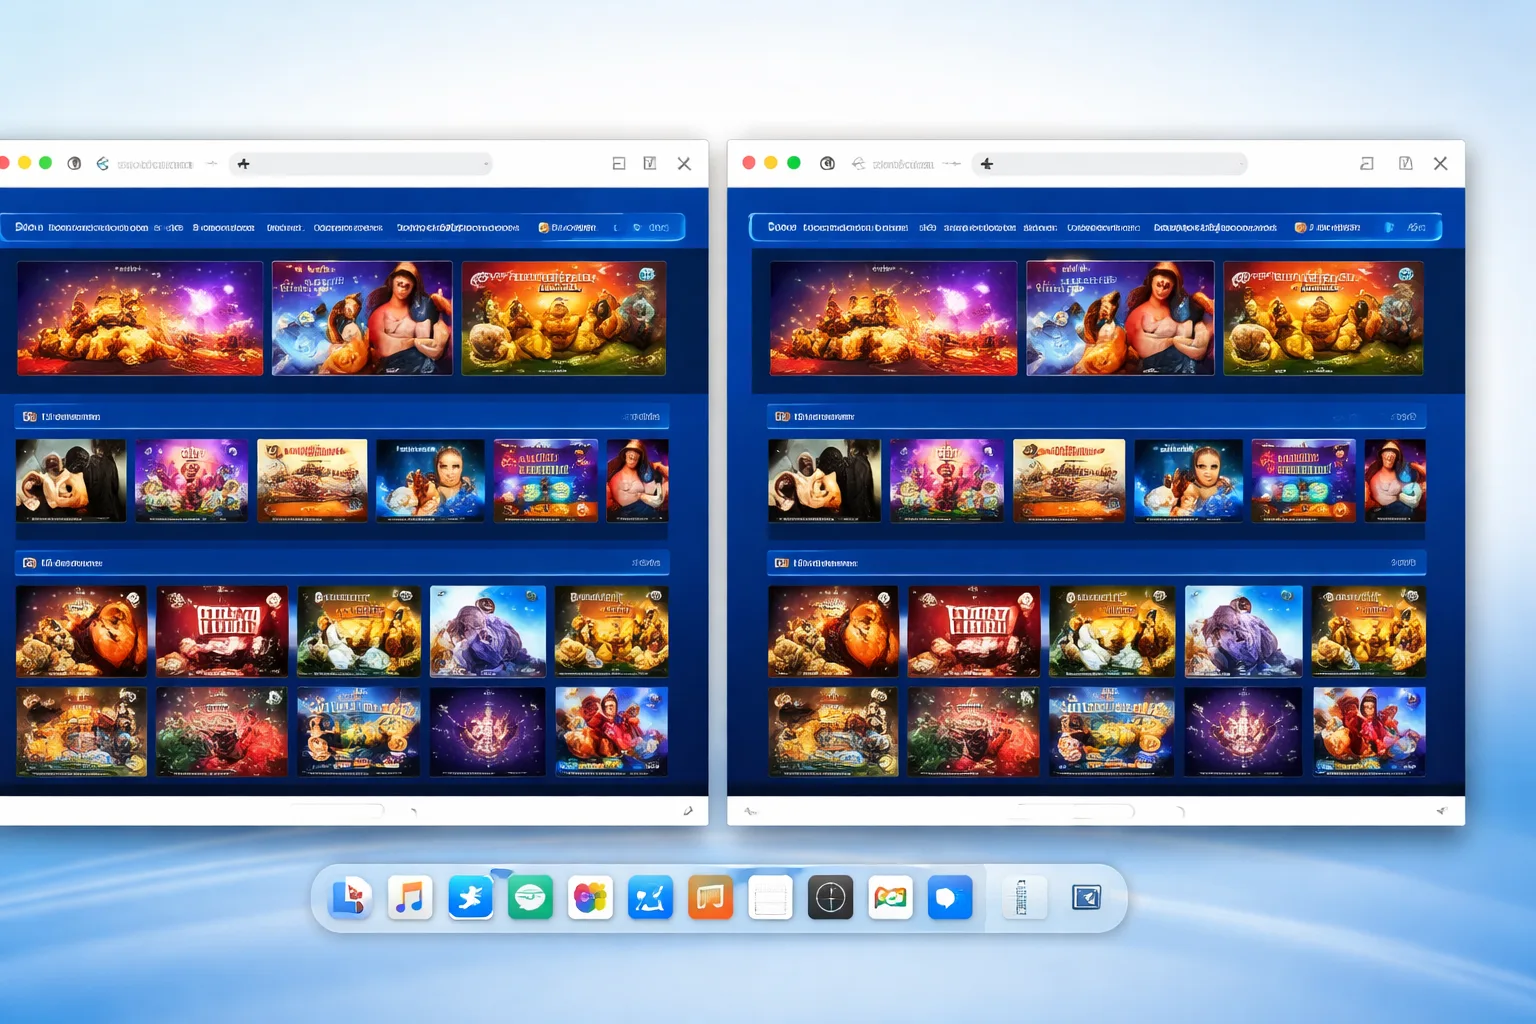Click the bookmark page icon in left window toolbar
Screen dimensions: 1536x1024
tap(650, 163)
